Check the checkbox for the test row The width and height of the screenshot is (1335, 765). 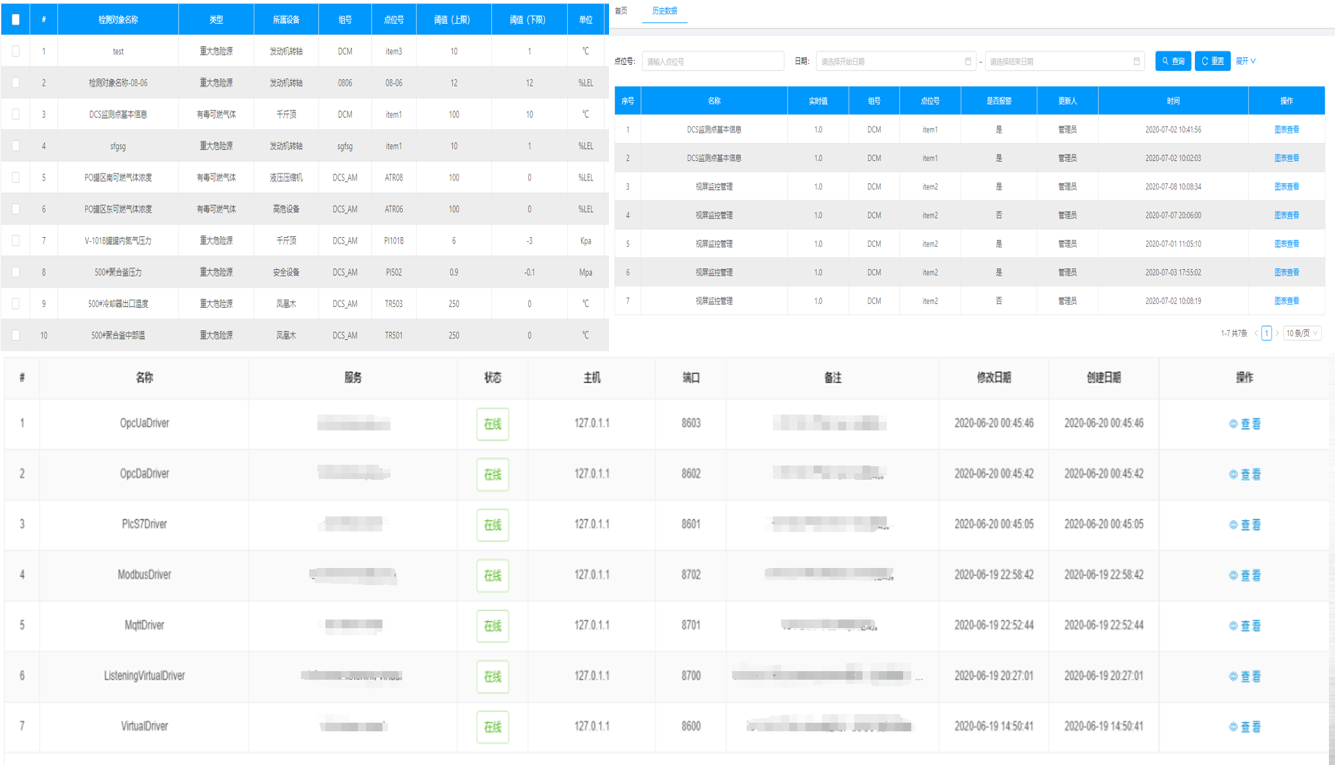(x=16, y=51)
